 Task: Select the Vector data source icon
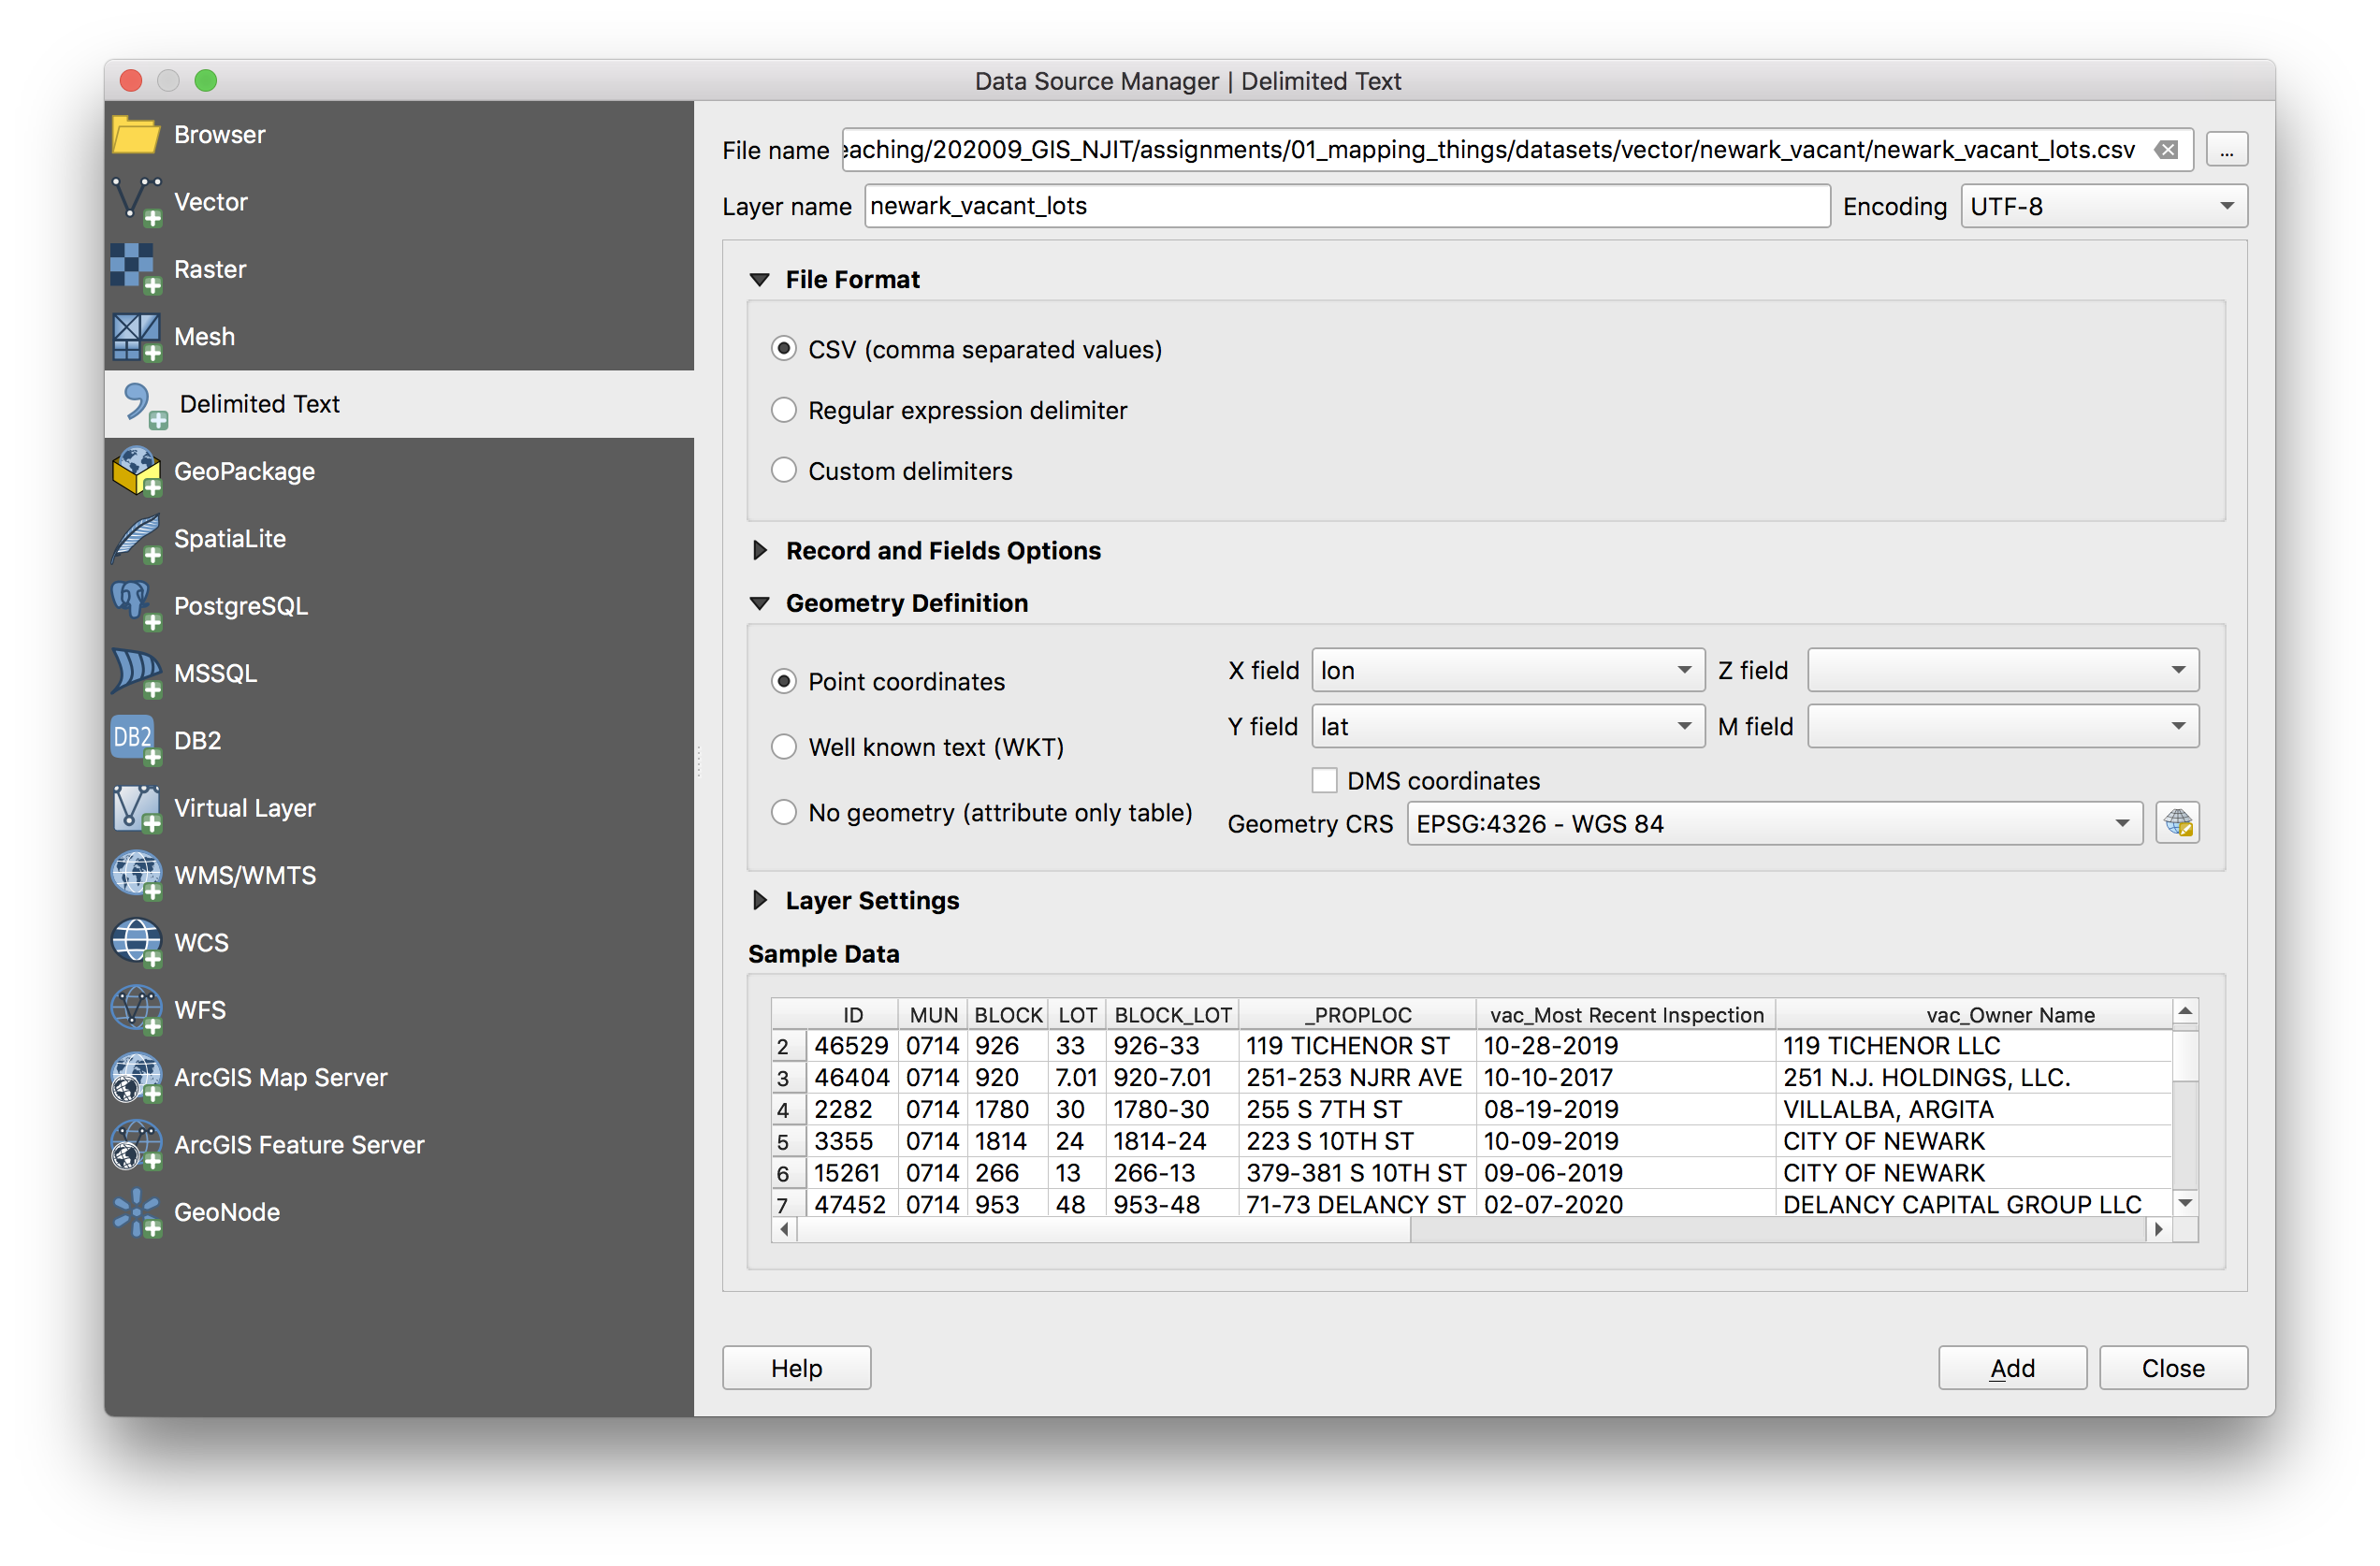pyautogui.click(x=137, y=201)
